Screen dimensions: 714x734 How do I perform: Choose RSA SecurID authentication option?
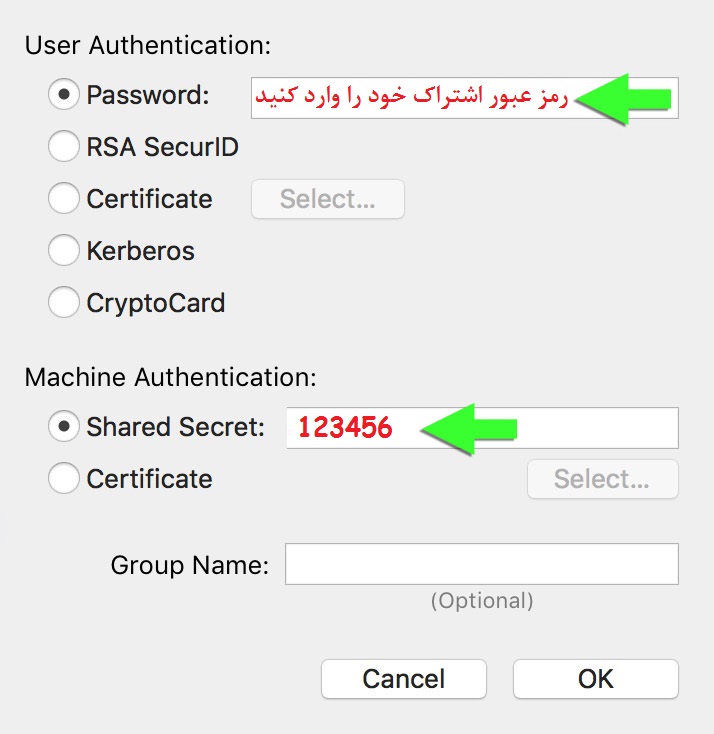[64, 147]
